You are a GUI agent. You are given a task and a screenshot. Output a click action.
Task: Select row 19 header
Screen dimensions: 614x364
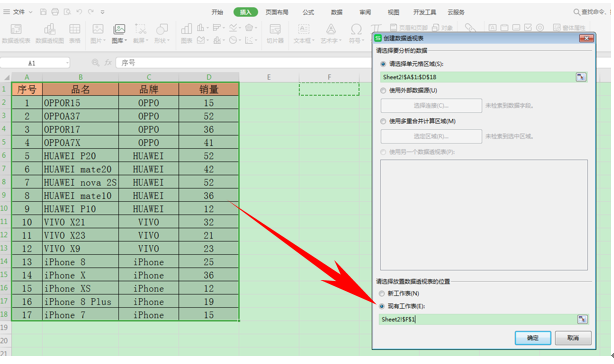tap(5, 327)
